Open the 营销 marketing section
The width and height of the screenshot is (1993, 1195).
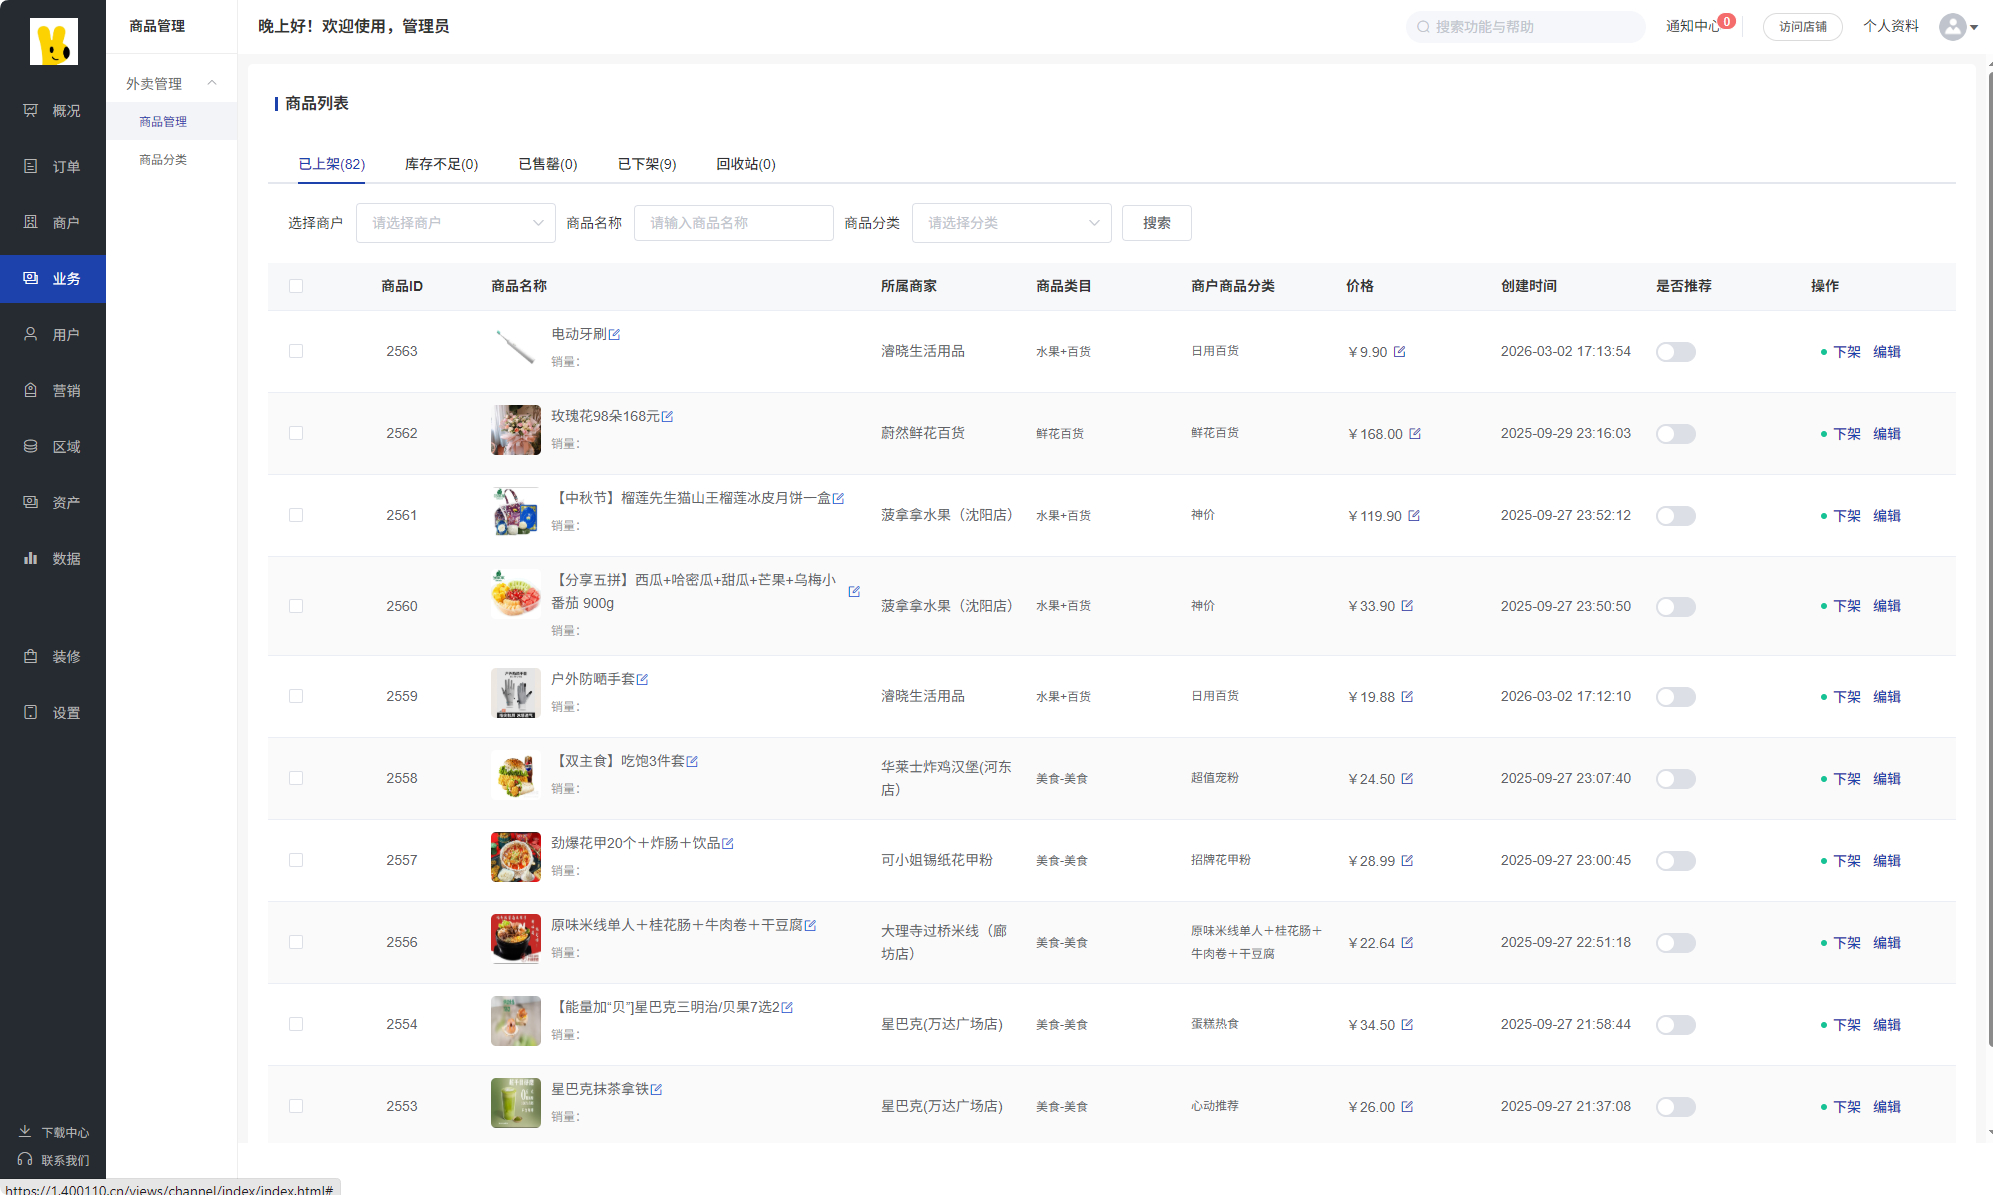click(53, 390)
